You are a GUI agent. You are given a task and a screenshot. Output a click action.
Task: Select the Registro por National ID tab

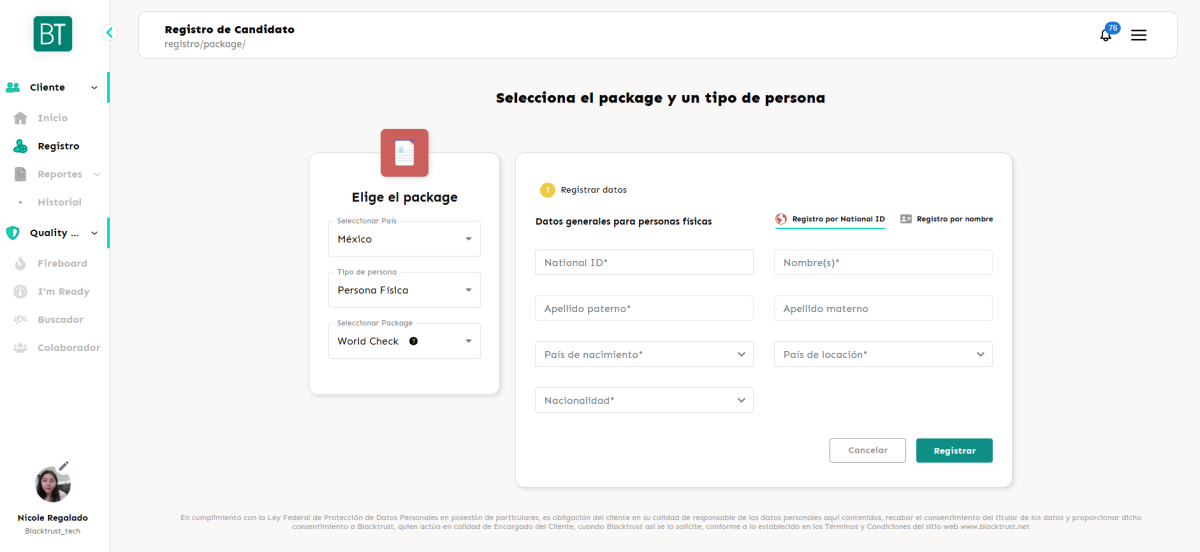pyautogui.click(x=830, y=219)
